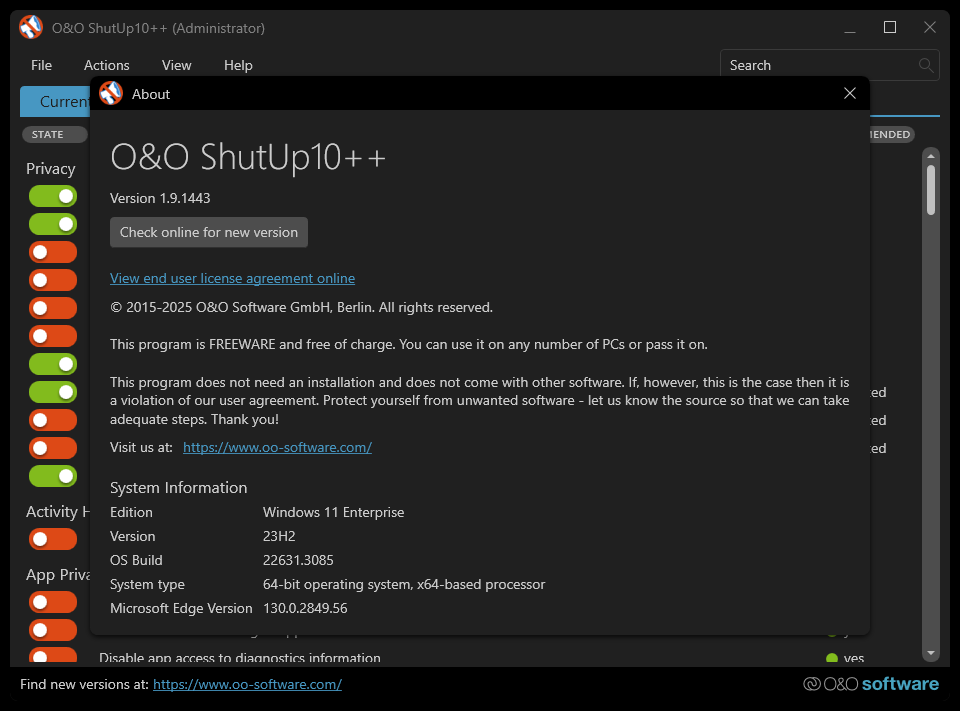Open the File menu
The width and height of the screenshot is (960, 711).
pos(42,65)
